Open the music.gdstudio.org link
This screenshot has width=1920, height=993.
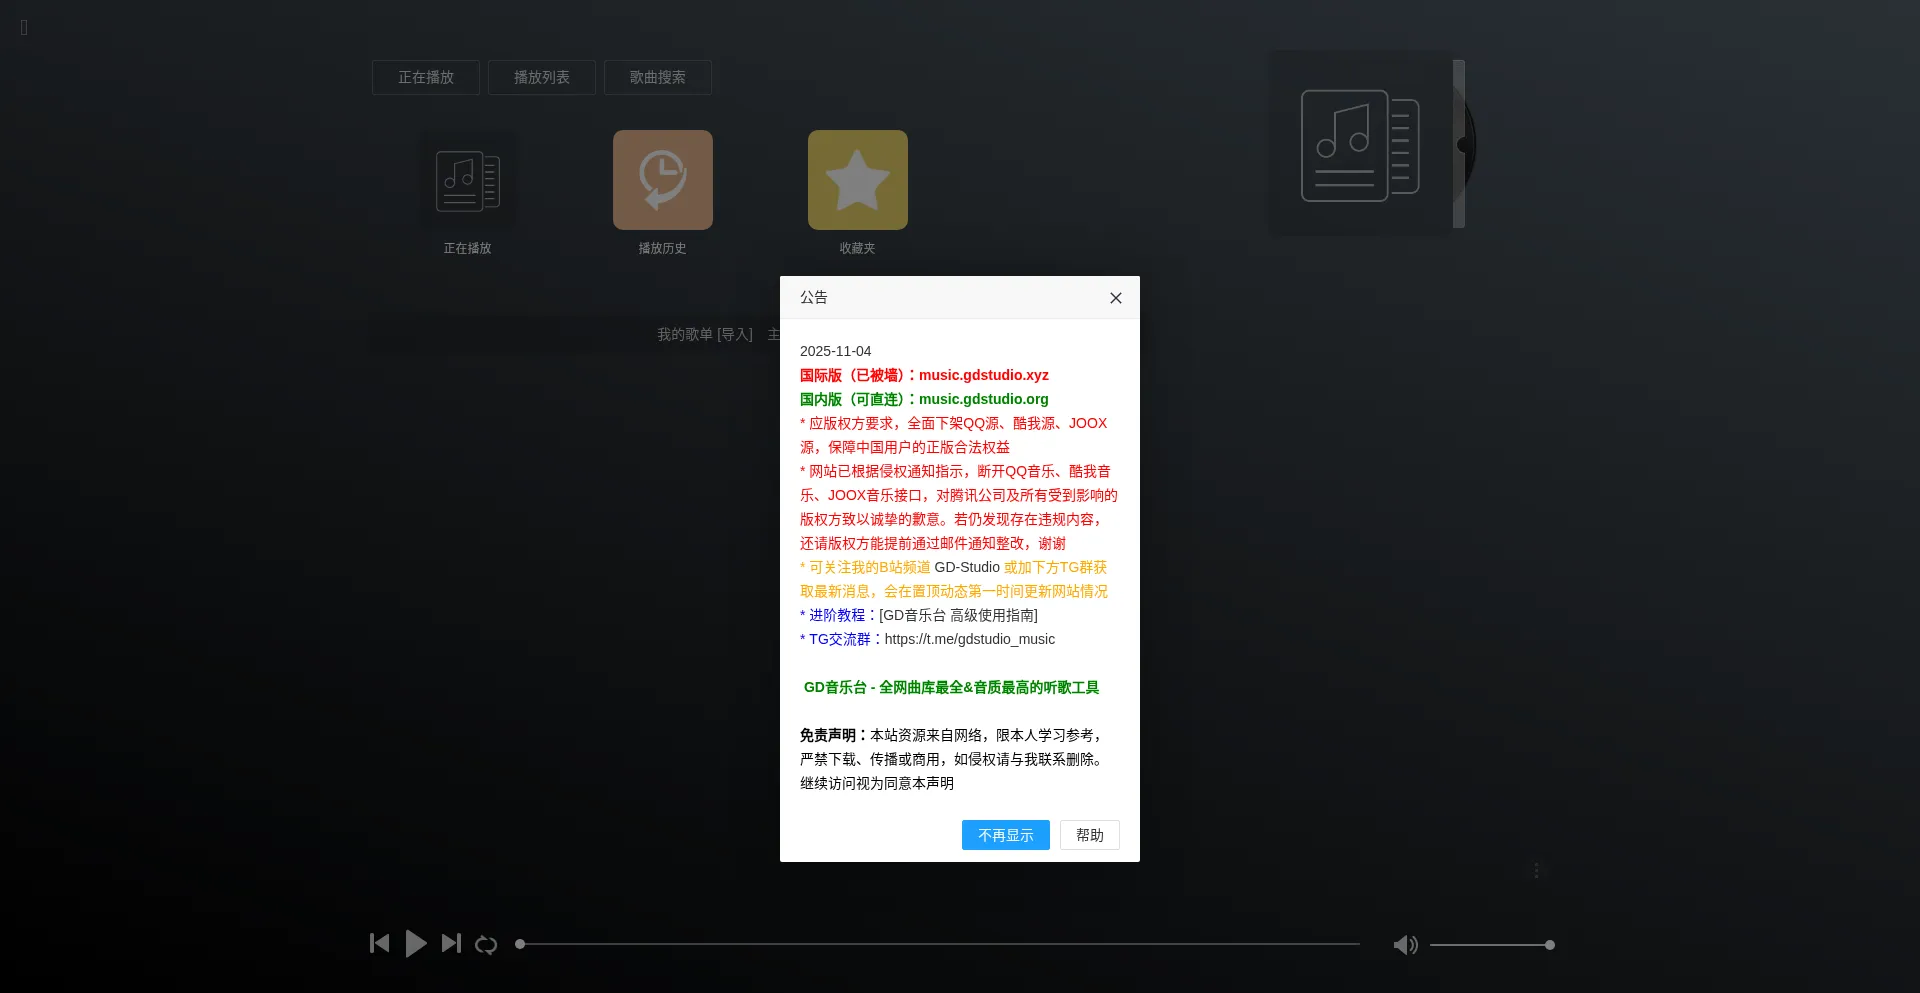tap(984, 399)
